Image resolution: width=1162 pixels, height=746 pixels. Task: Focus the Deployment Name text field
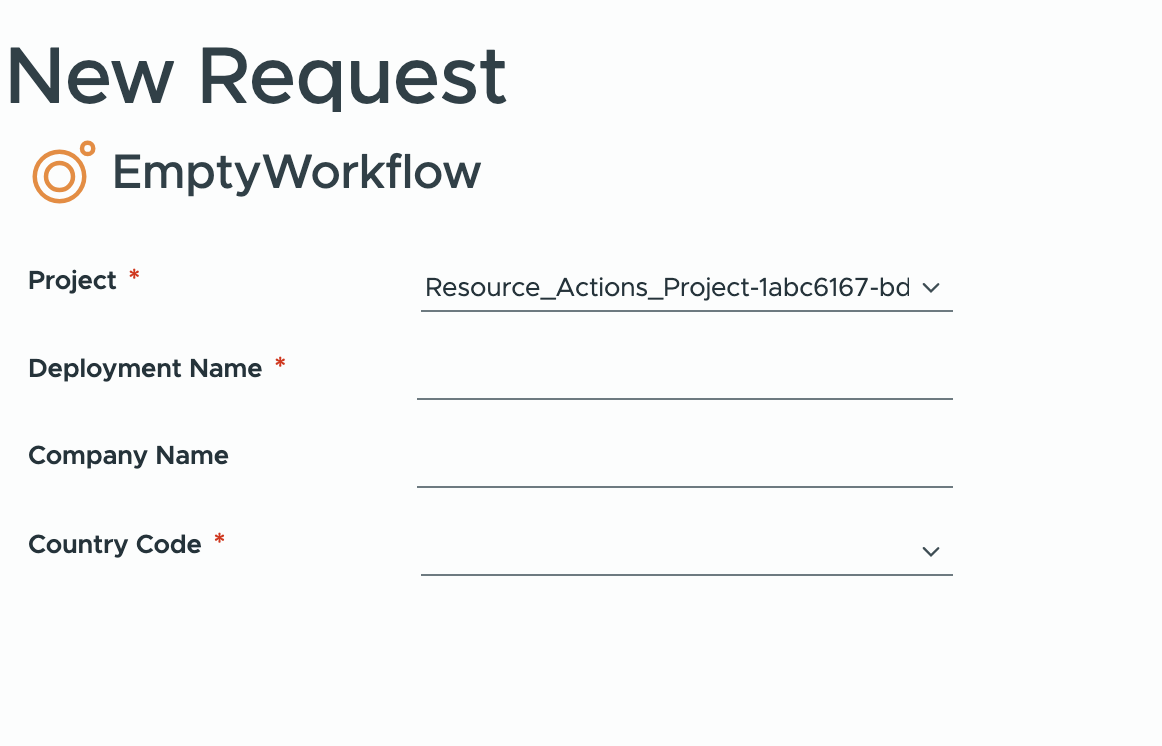point(685,376)
